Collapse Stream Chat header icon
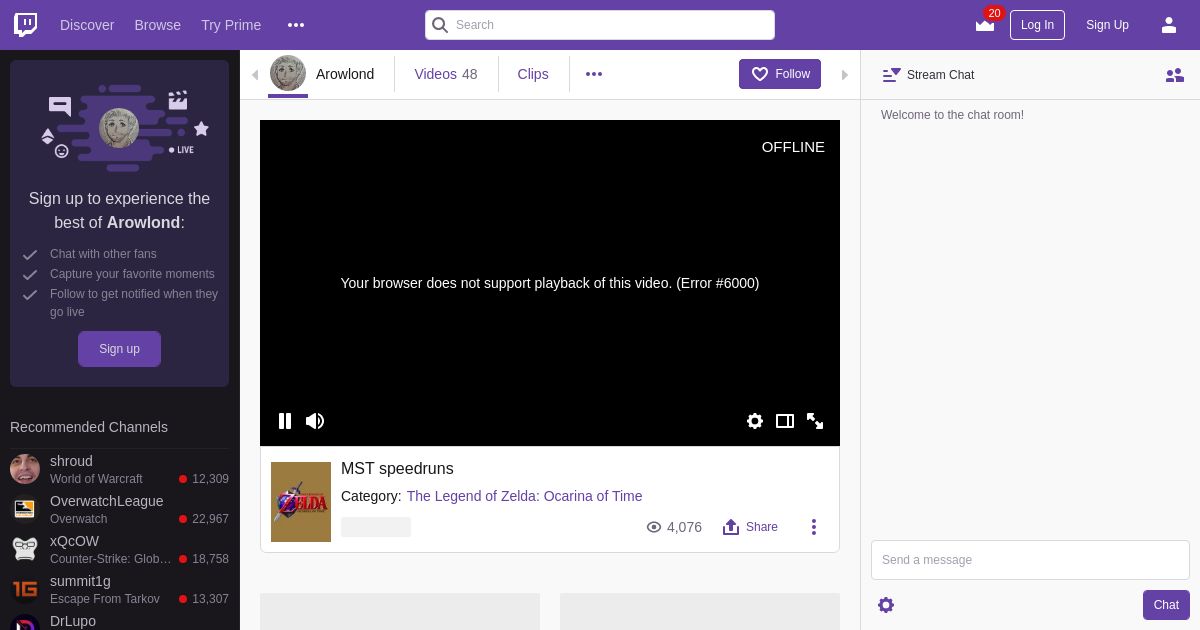Screen dimensions: 1200x630 [x=891, y=75]
